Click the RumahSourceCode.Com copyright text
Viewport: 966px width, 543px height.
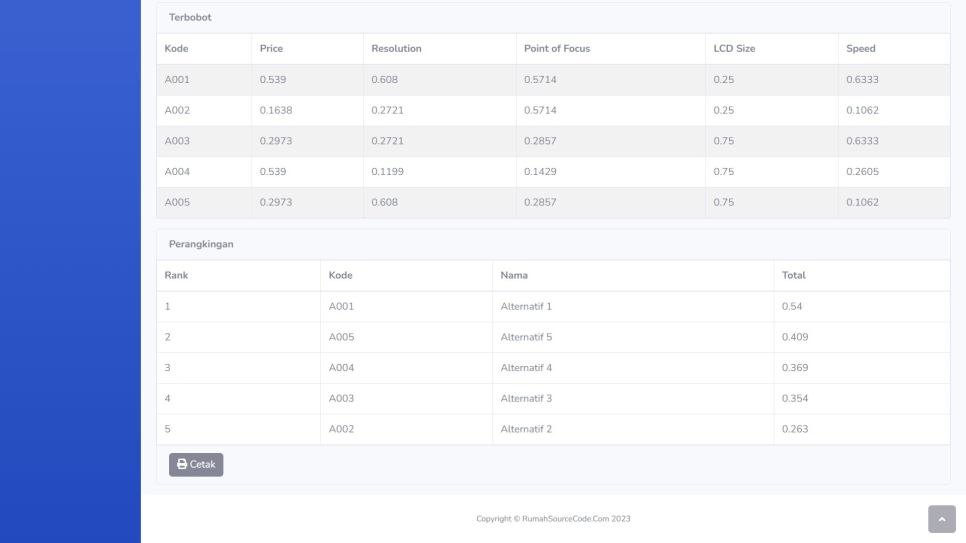(552, 518)
